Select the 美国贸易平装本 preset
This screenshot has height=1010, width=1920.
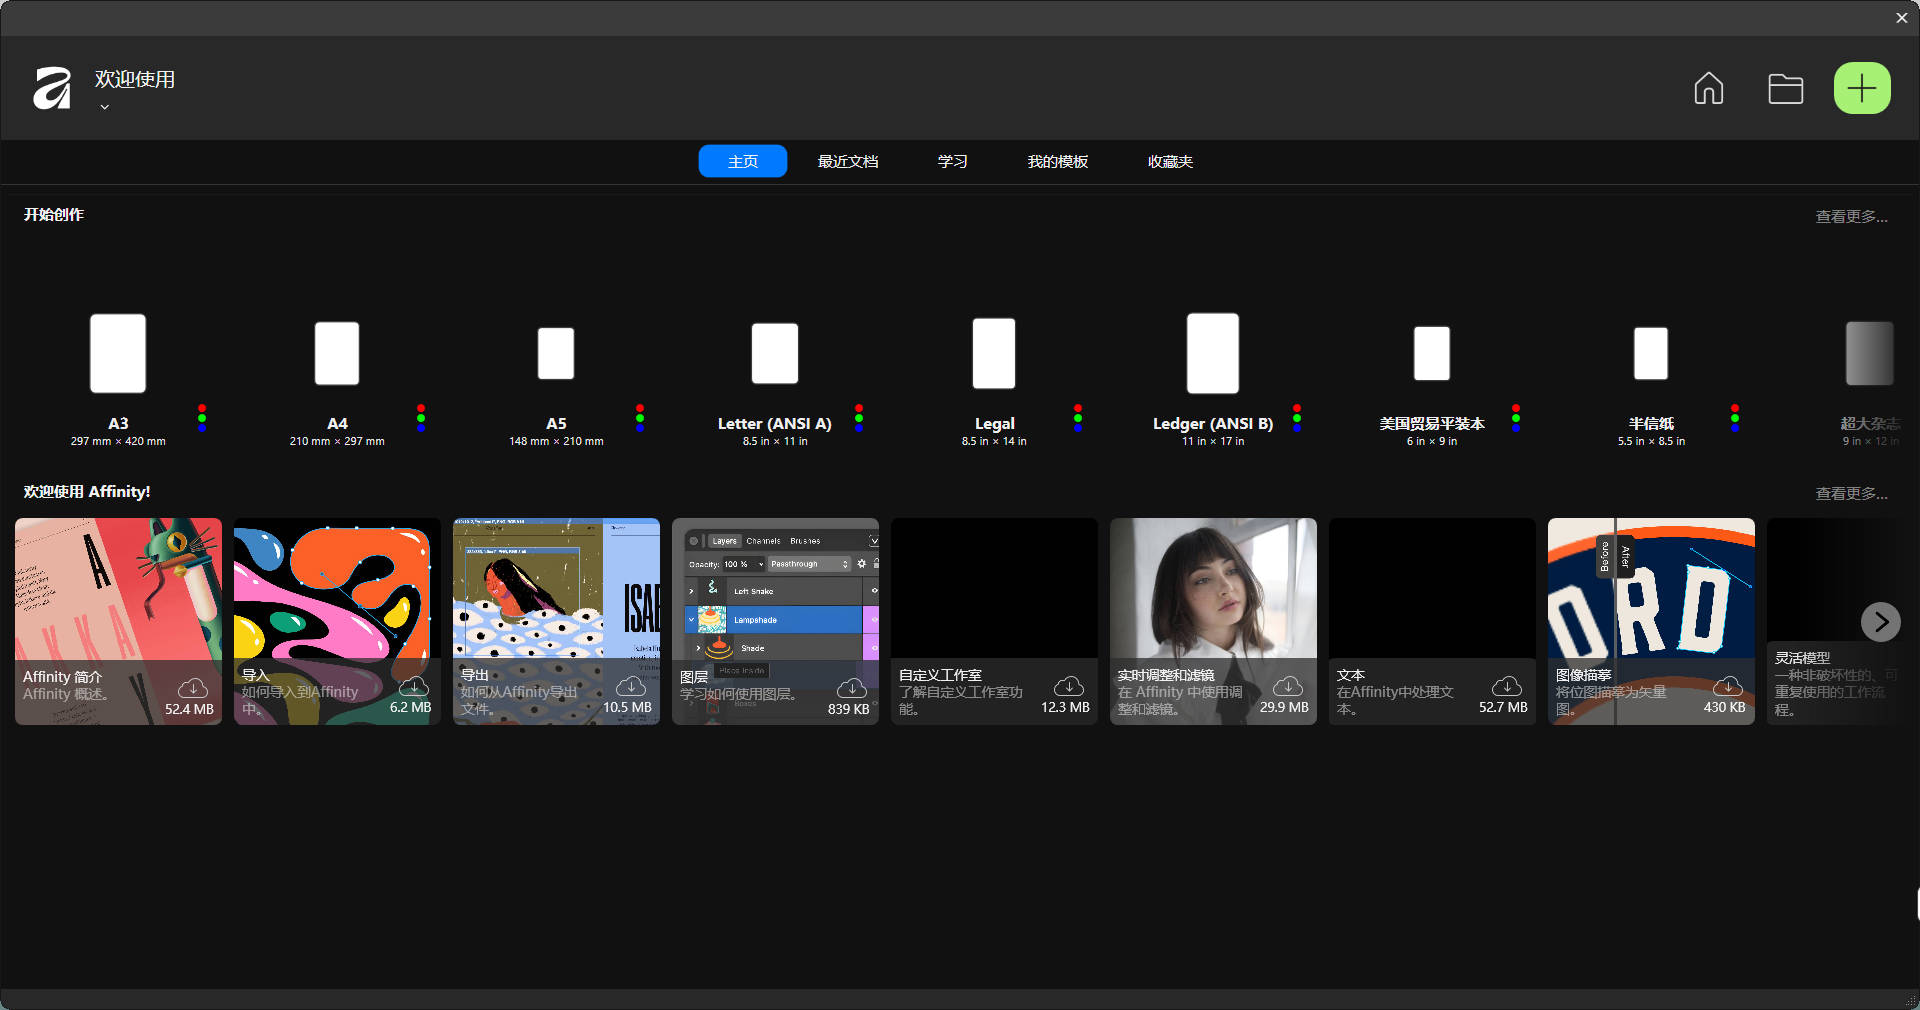click(1432, 353)
